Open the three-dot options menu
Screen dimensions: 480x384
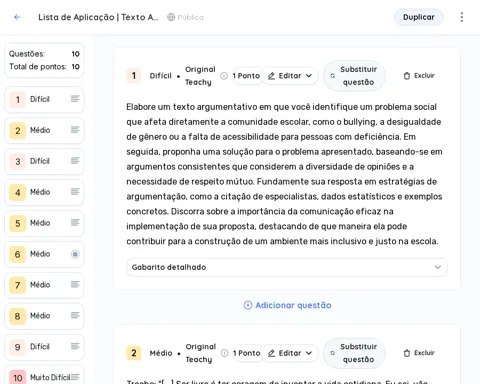click(x=462, y=17)
